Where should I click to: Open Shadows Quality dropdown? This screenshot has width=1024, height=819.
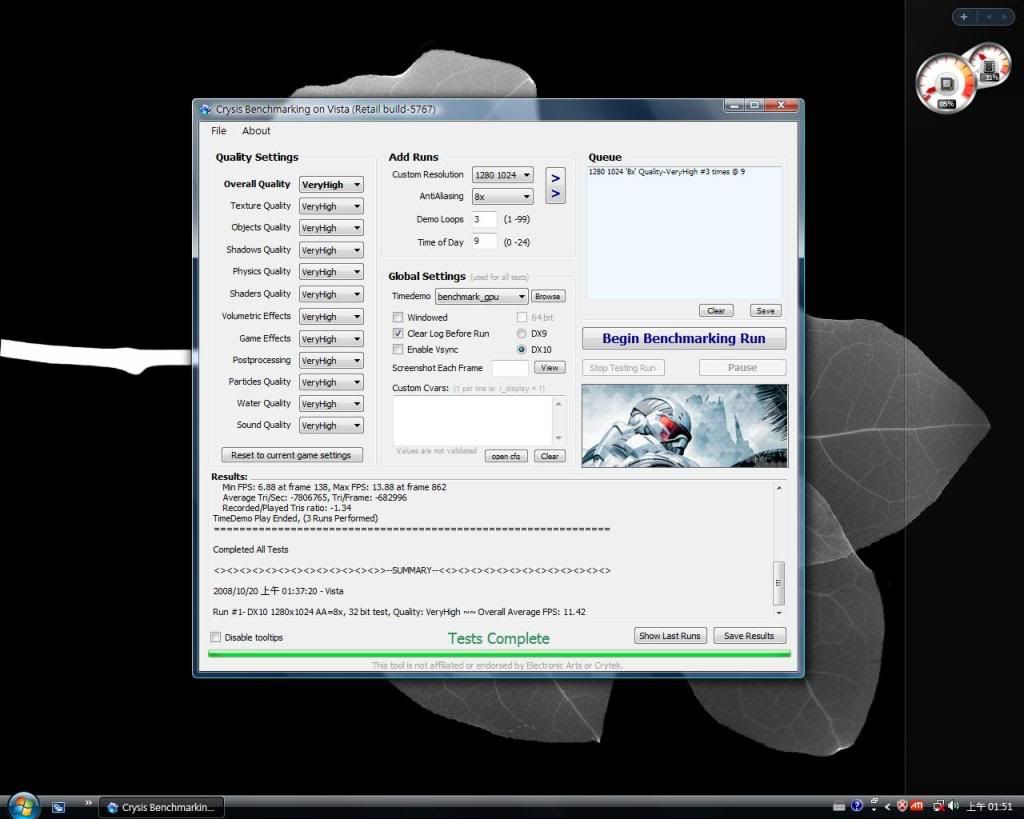(x=331, y=250)
